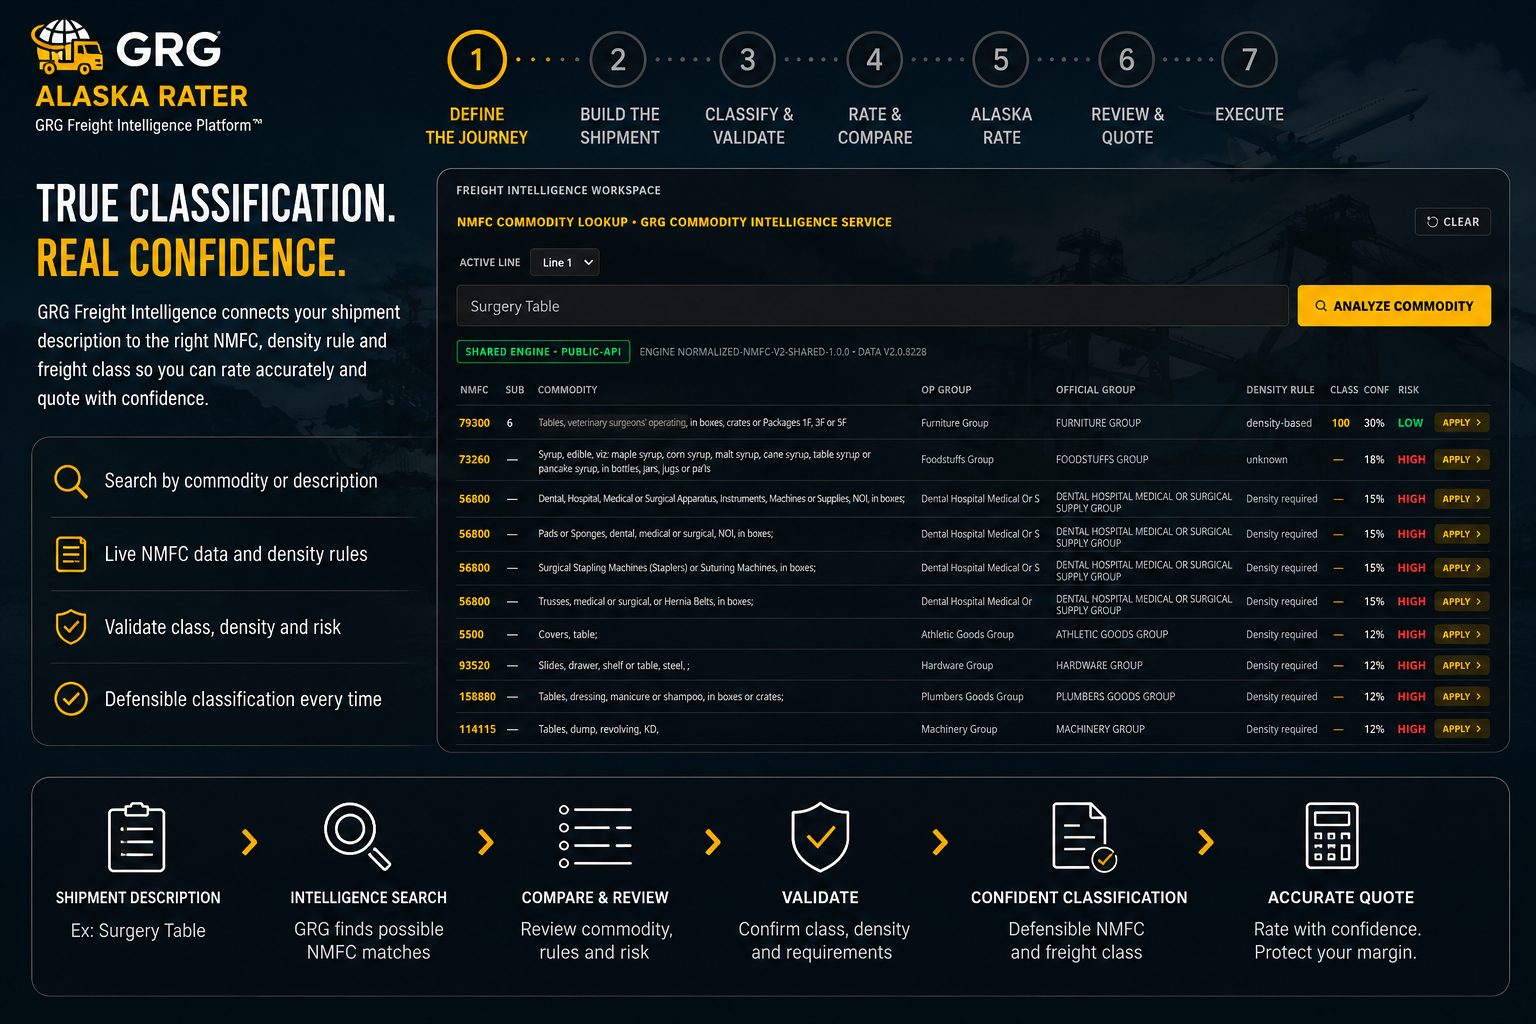Image resolution: width=1536 pixels, height=1024 pixels.
Task: Click the magnifier icon above Intelligence Search
Action: (357, 836)
